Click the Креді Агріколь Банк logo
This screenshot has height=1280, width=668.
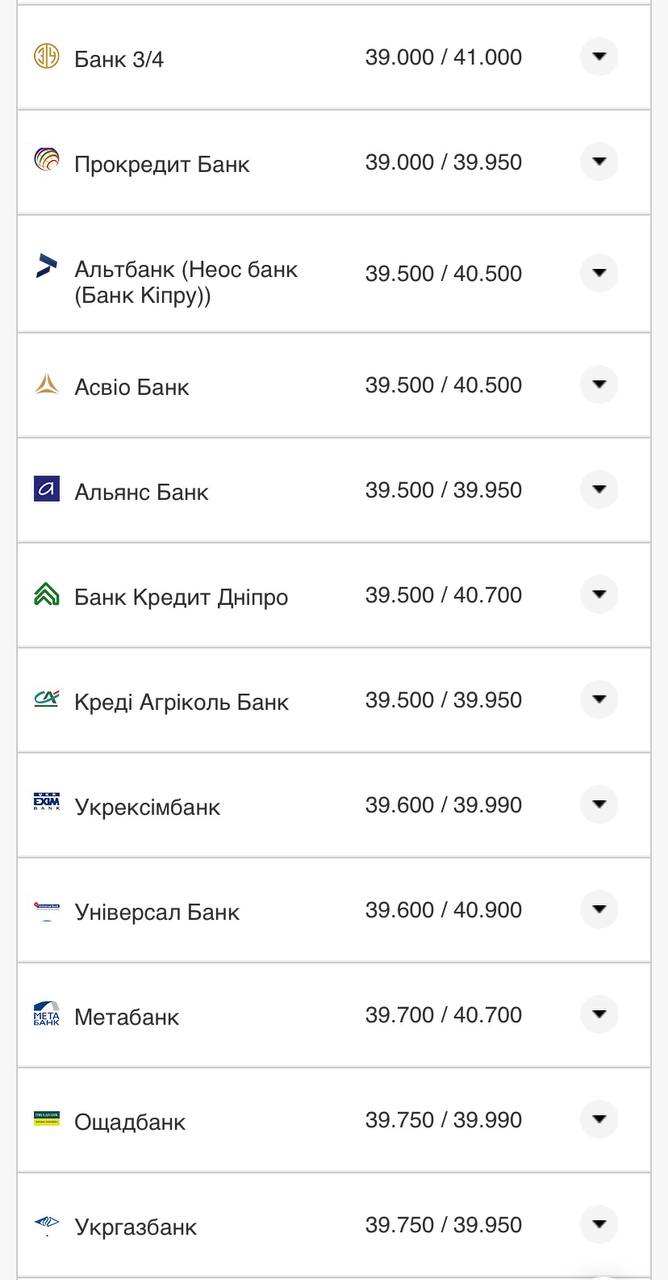(x=47, y=699)
